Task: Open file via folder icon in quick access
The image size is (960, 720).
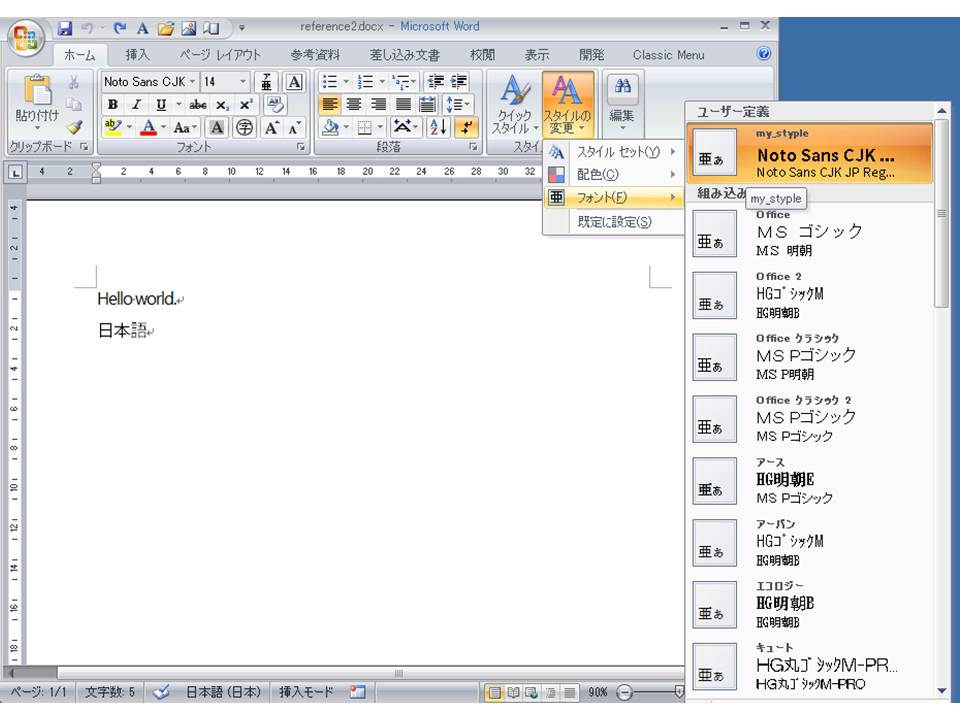Action: [165, 28]
